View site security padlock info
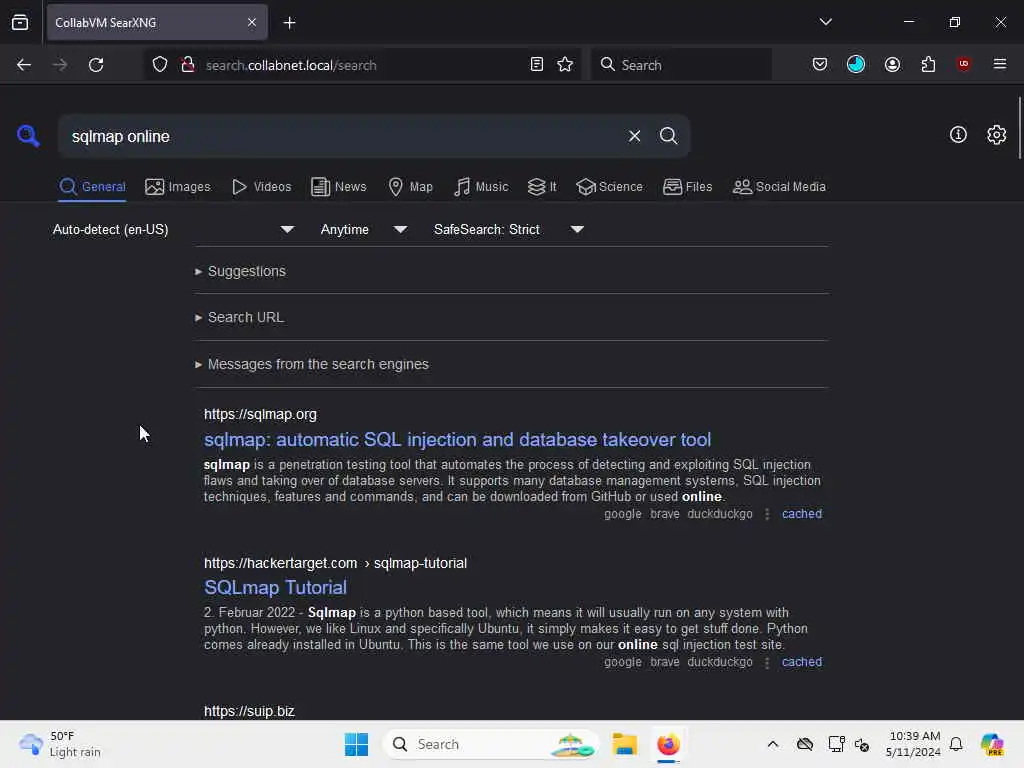The width and height of the screenshot is (1024, 768). (188, 65)
